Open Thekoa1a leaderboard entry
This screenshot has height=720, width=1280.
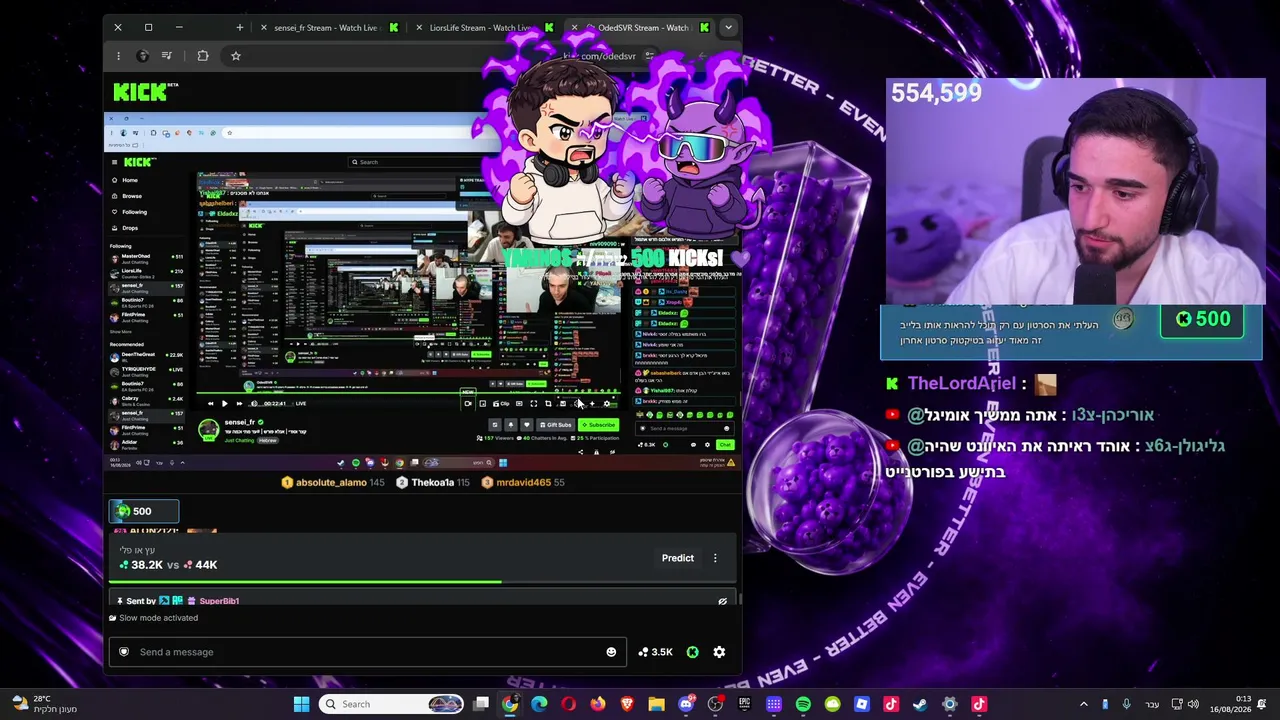coord(433,483)
